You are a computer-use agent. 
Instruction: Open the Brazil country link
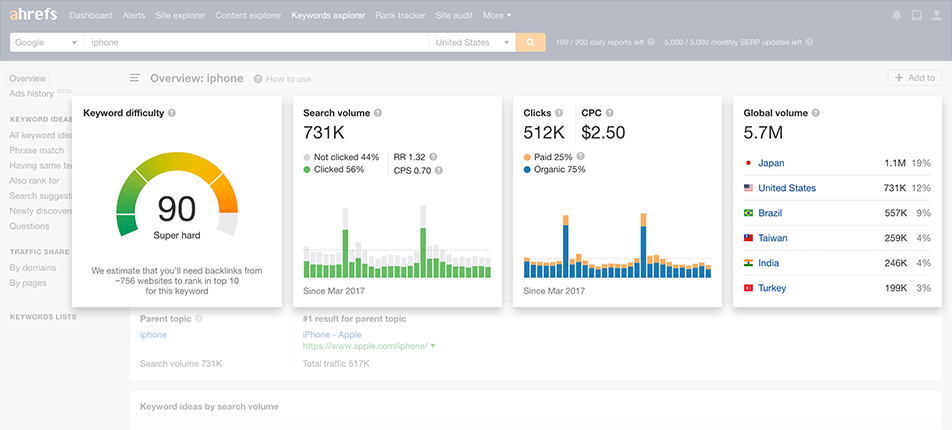tap(771, 213)
